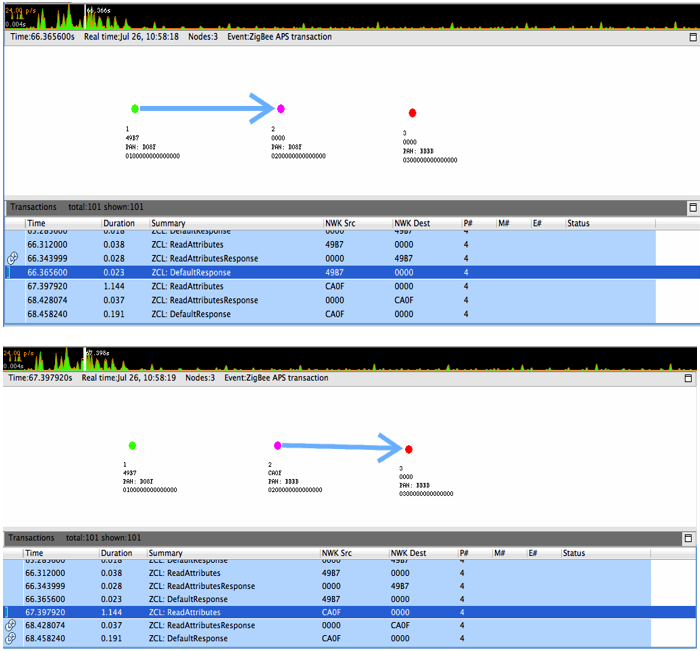Select highlighted 67.397920 ReadAttributes row, lower table

pyautogui.click(x=350, y=612)
